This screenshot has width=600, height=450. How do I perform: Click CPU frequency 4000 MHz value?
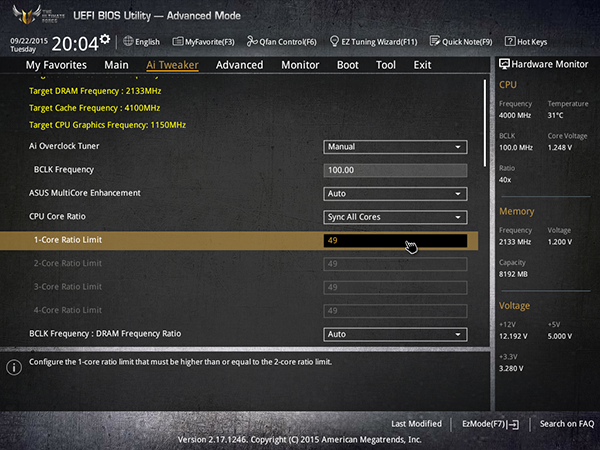[515, 115]
